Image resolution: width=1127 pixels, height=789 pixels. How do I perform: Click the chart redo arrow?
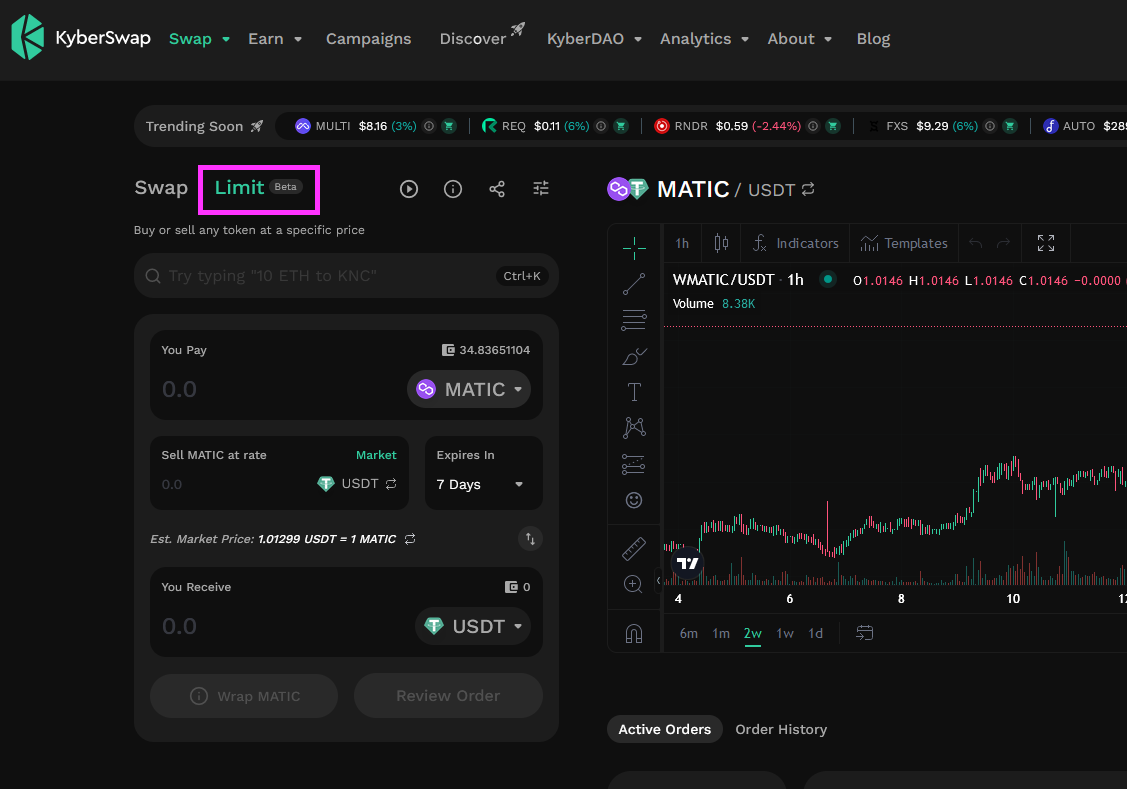pos(1003,244)
